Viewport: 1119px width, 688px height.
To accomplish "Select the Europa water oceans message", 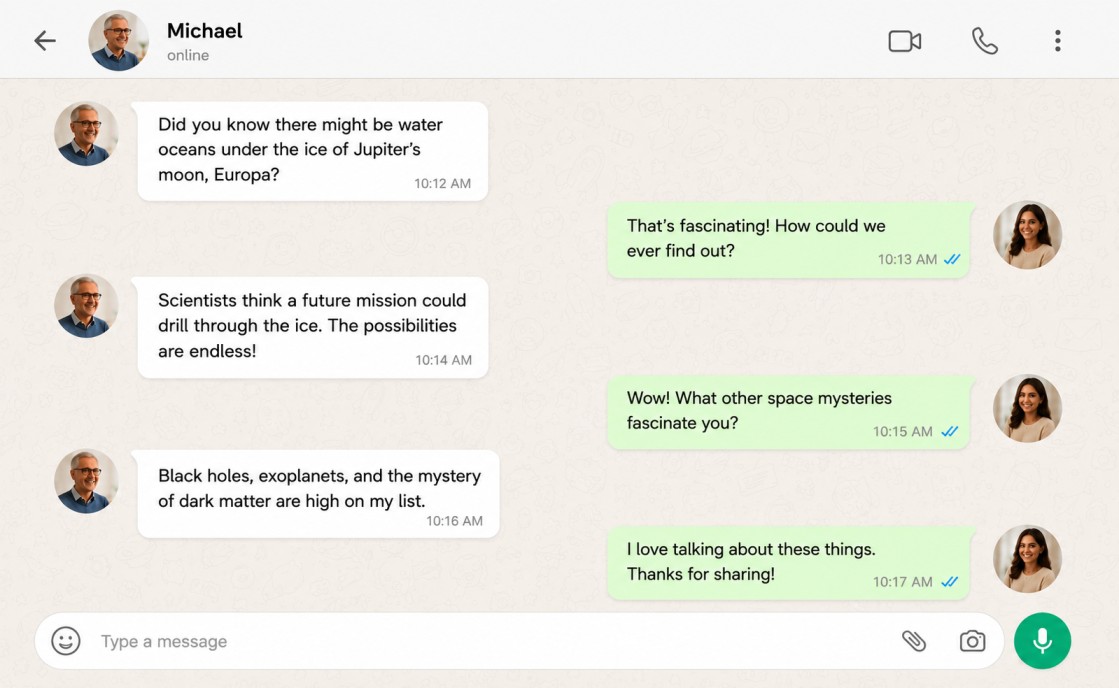I will [x=313, y=151].
